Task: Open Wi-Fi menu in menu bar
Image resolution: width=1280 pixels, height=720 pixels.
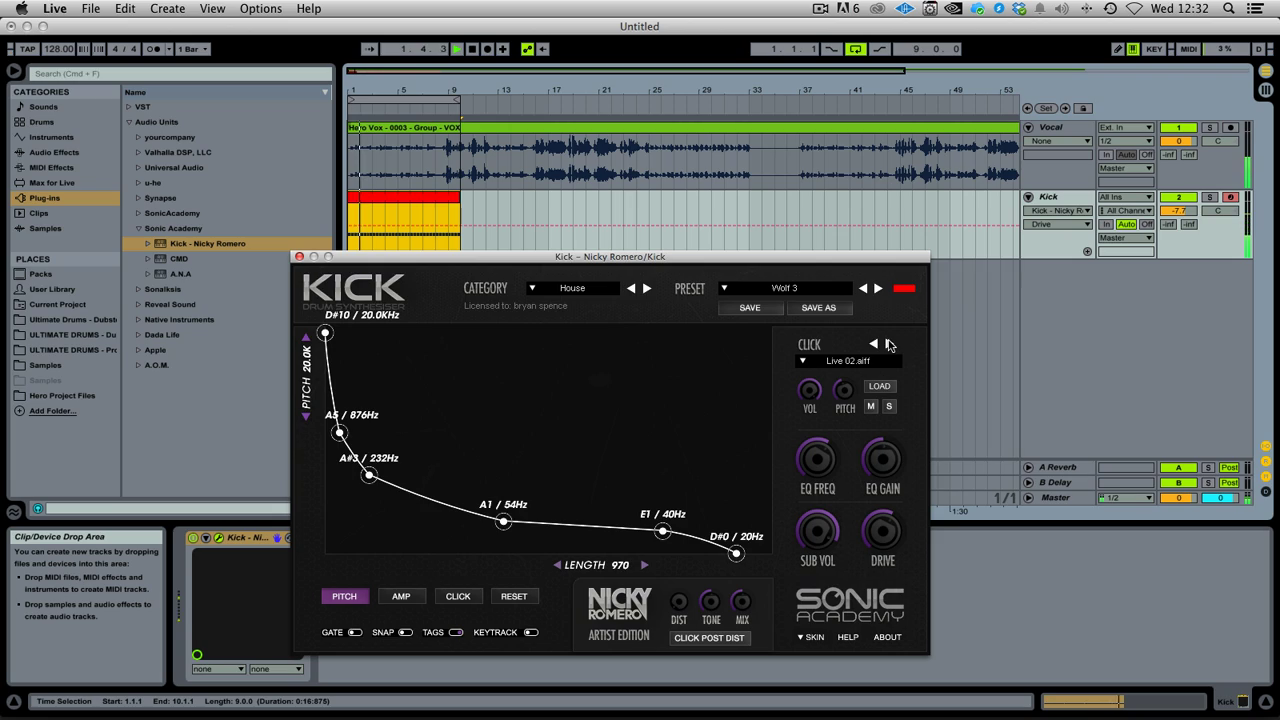Action: (x=1134, y=8)
